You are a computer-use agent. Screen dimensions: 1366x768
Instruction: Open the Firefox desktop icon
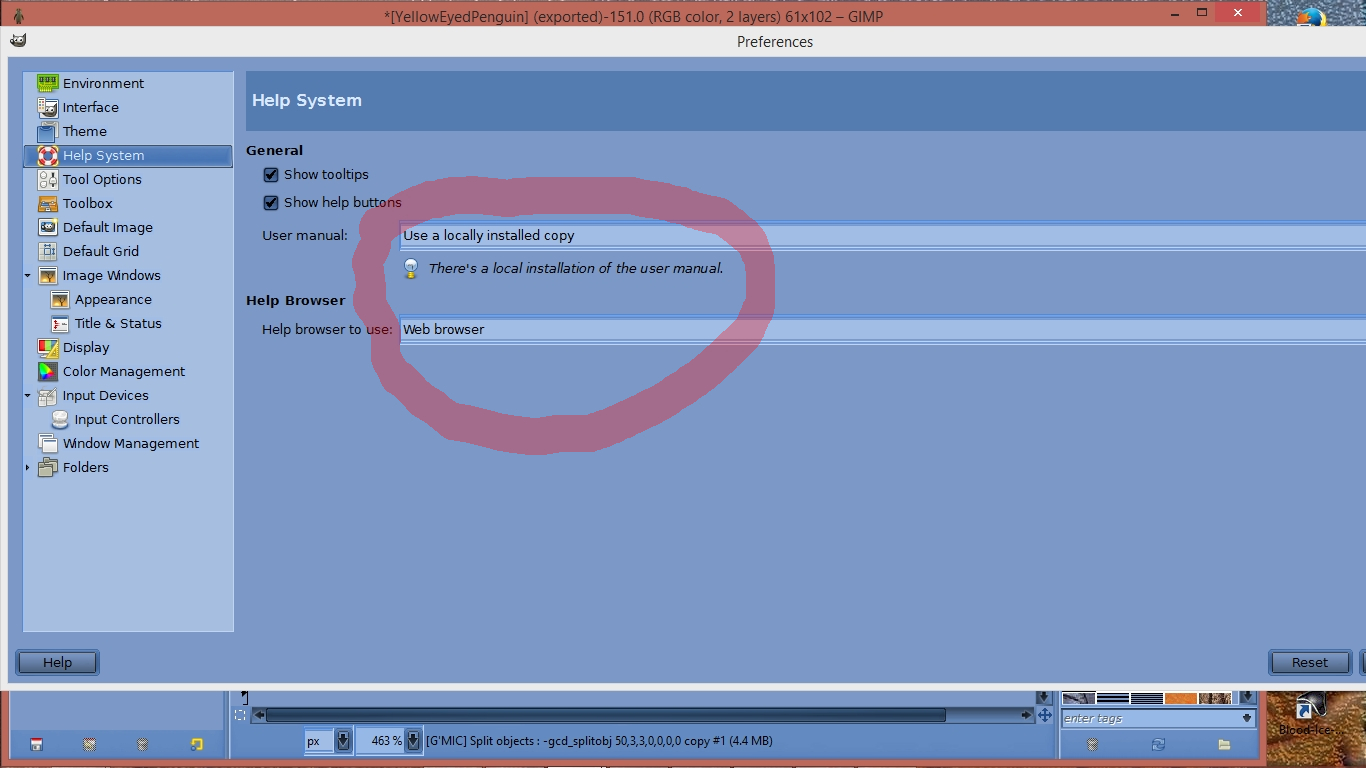[x=1311, y=18]
